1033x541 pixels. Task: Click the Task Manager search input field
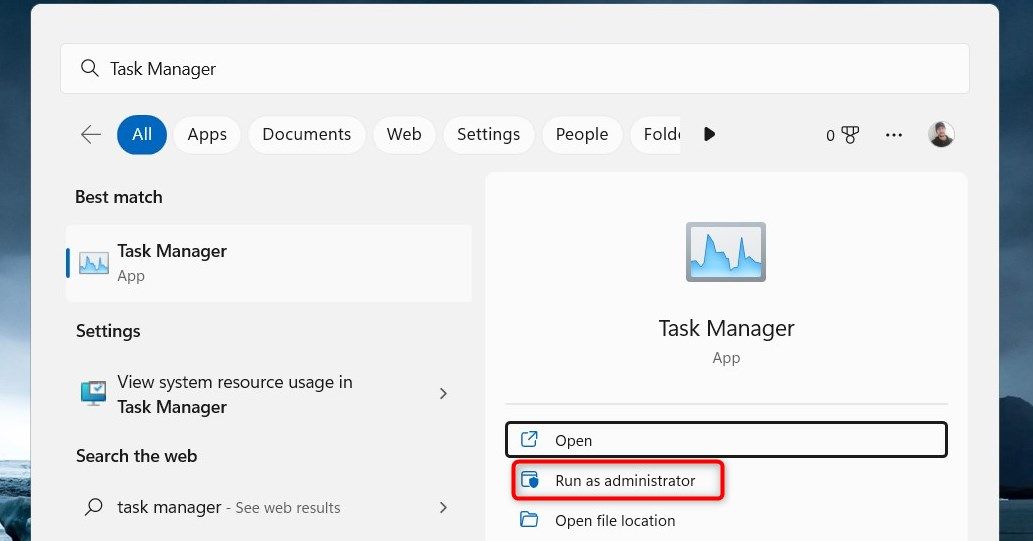point(515,69)
